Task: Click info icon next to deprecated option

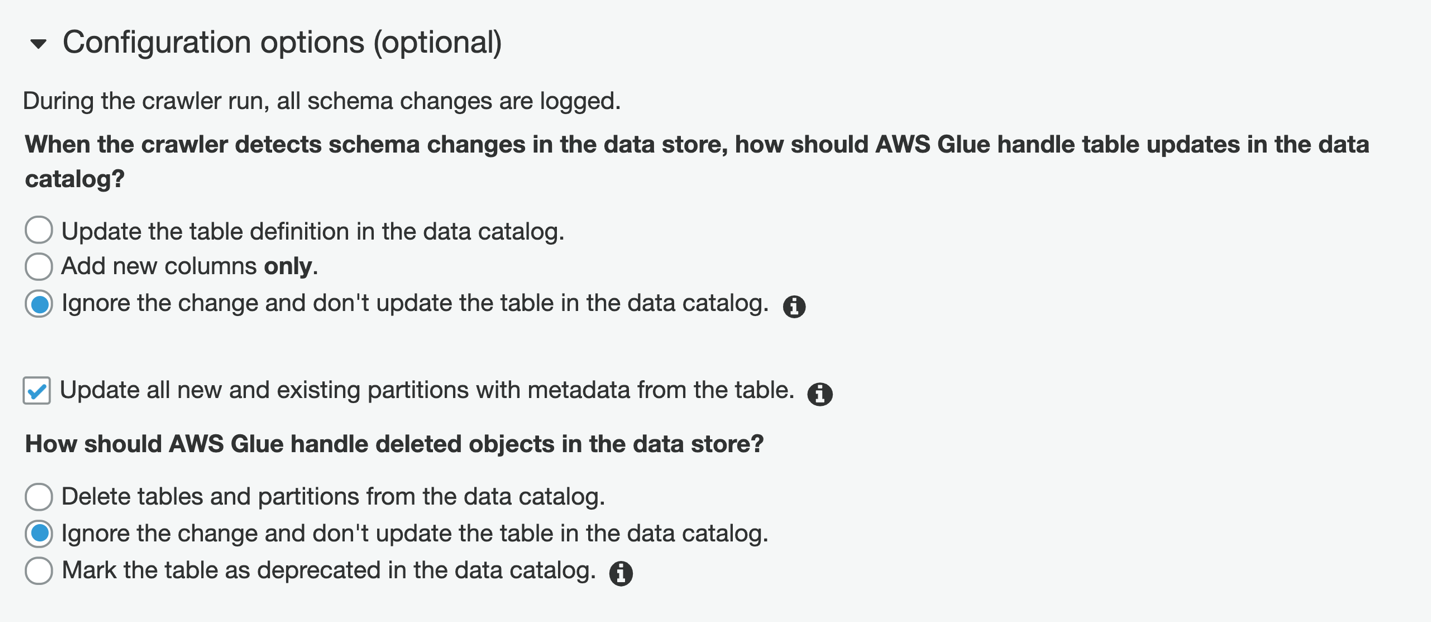Action: [621, 573]
